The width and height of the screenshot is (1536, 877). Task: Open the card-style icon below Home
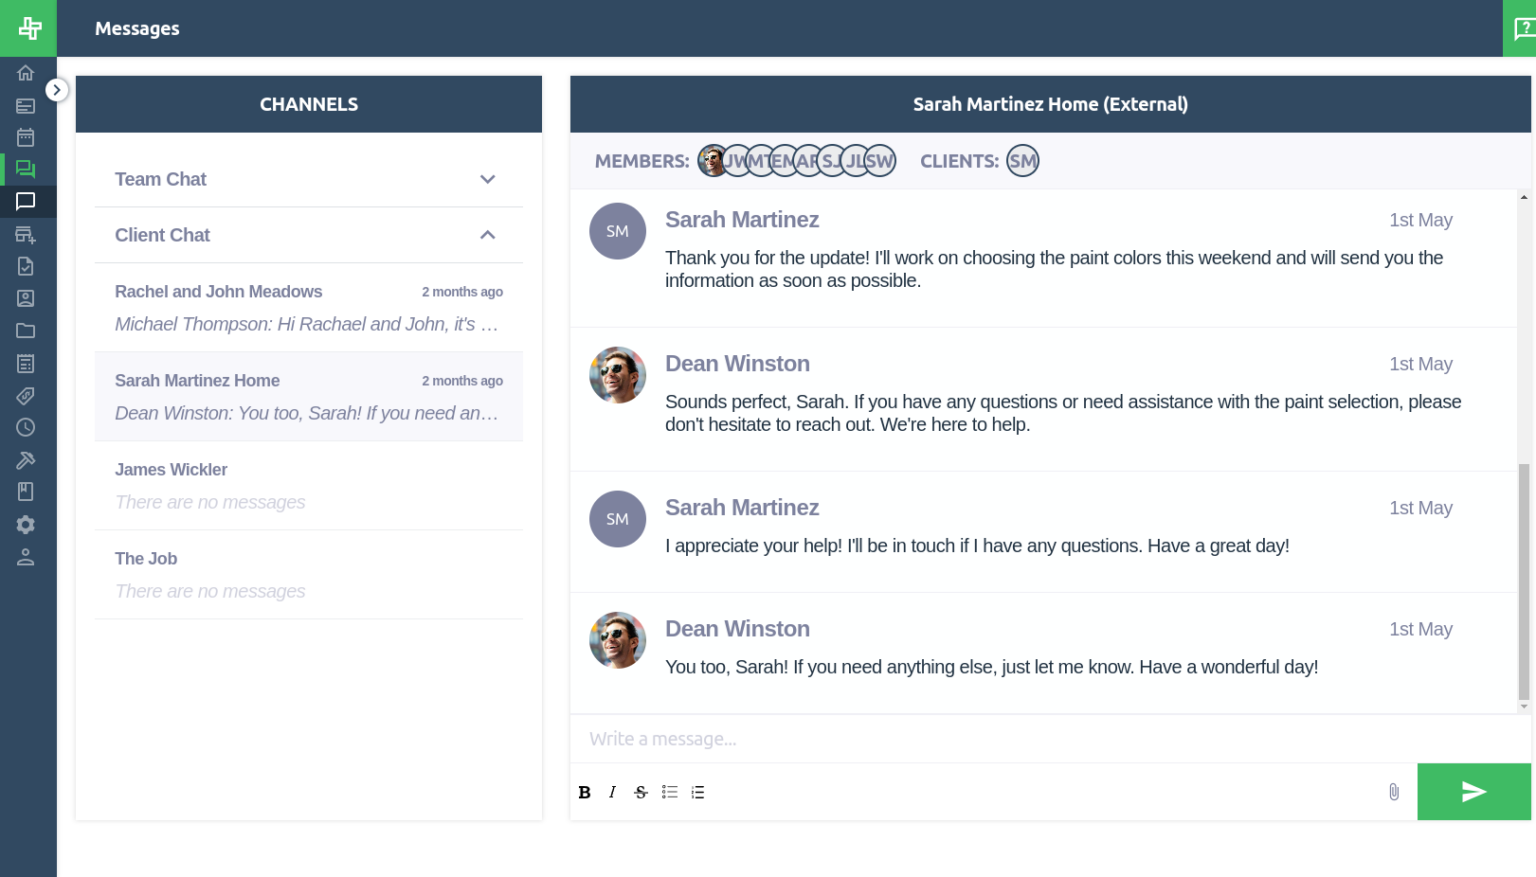point(26,105)
